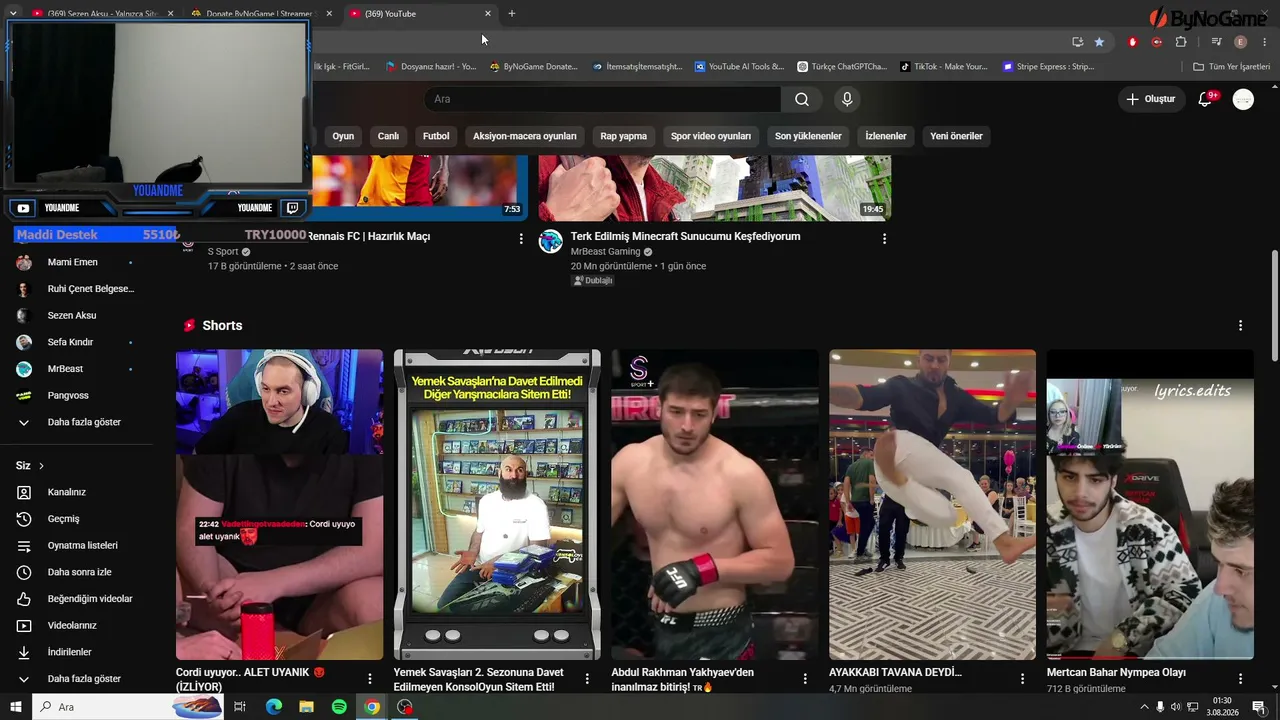The width and height of the screenshot is (1280, 720).
Task: Open options for Yemek Savaşları short
Action: point(587,679)
